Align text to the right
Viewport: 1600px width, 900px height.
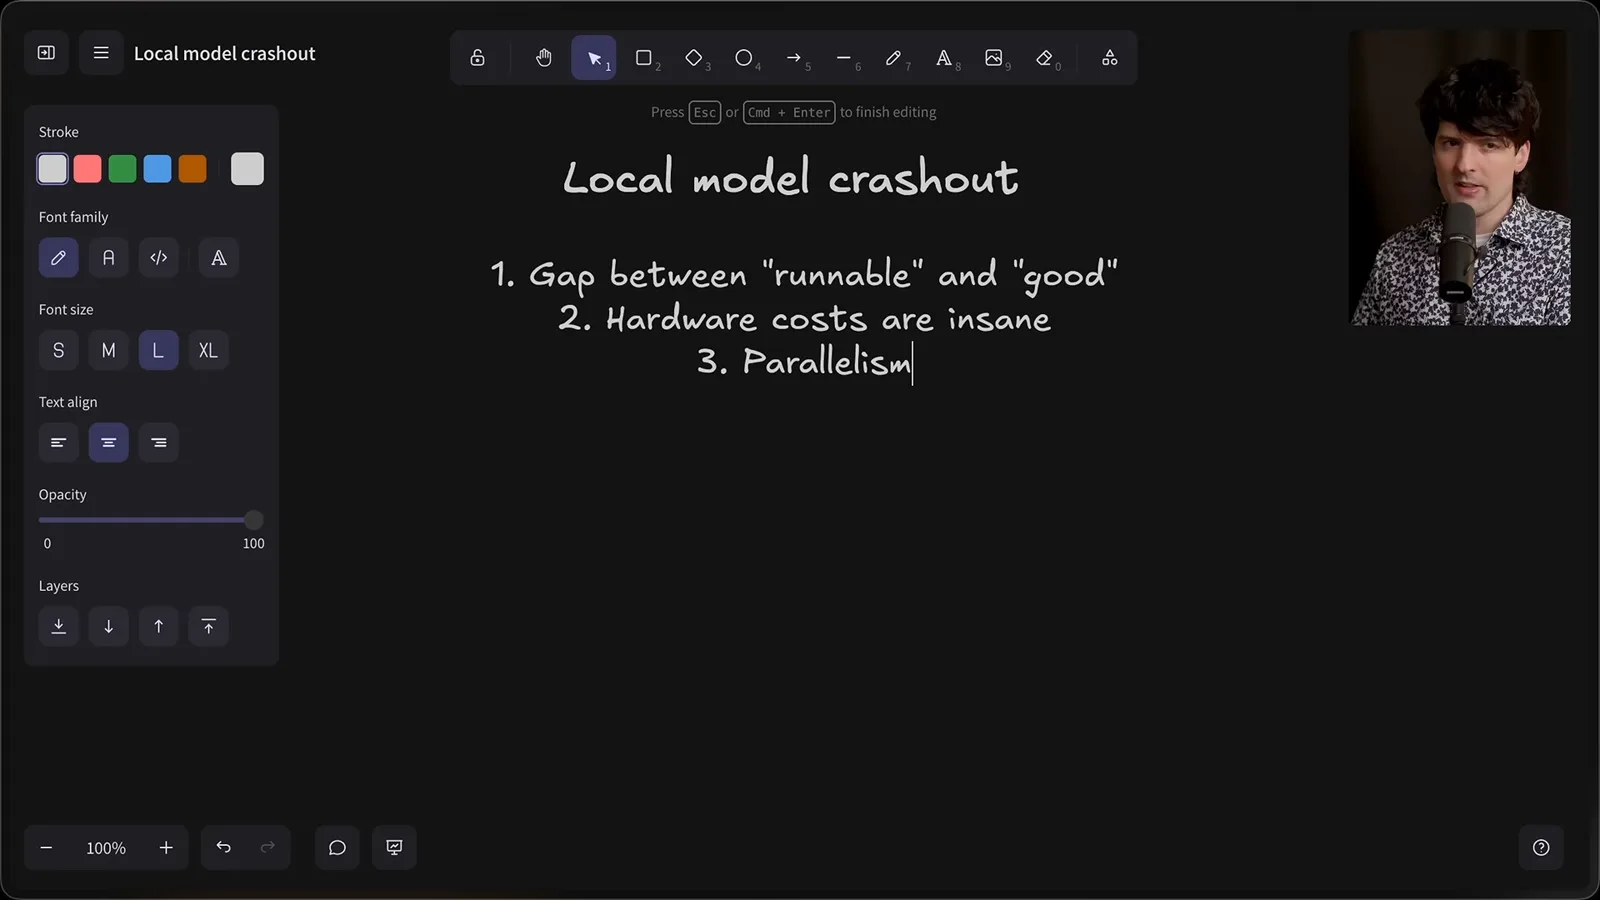point(159,442)
